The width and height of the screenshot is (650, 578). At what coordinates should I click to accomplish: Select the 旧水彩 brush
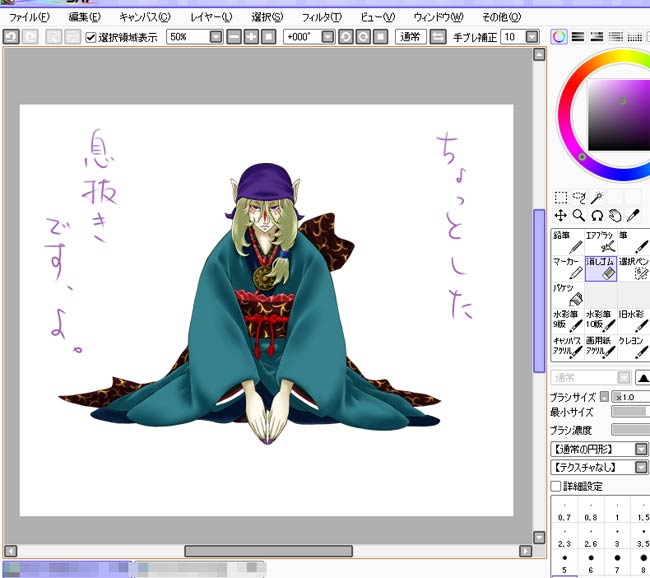pos(634,321)
